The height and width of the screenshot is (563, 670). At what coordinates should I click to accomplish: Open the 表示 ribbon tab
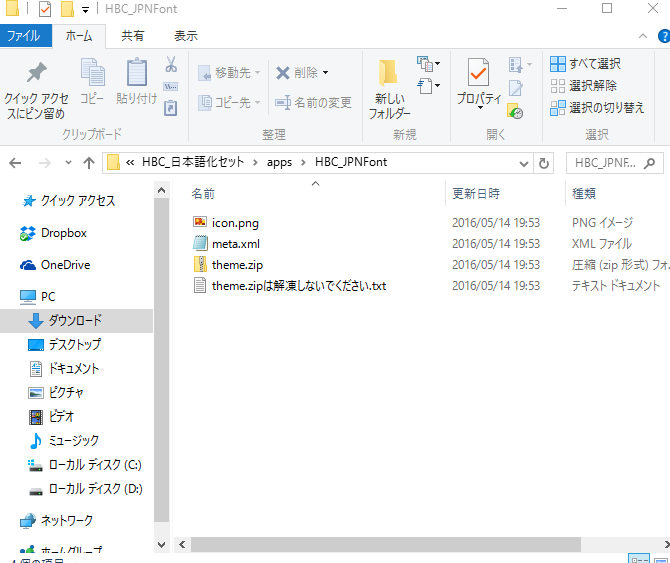[185, 36]
